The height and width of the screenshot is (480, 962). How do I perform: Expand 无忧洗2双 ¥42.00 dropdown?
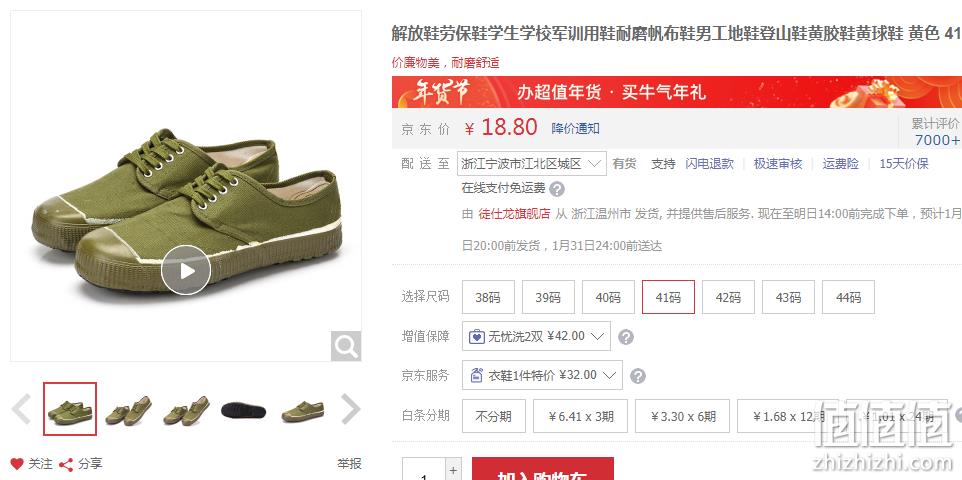point(536,336)
